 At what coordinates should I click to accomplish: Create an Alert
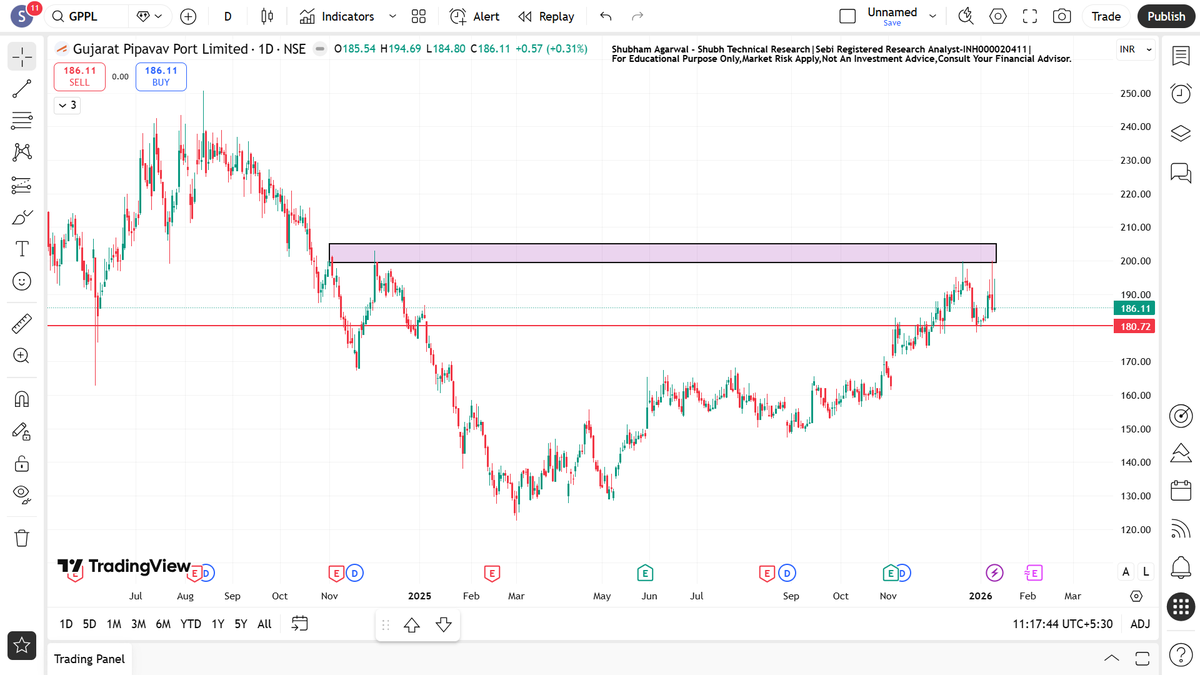coord(474,16)
